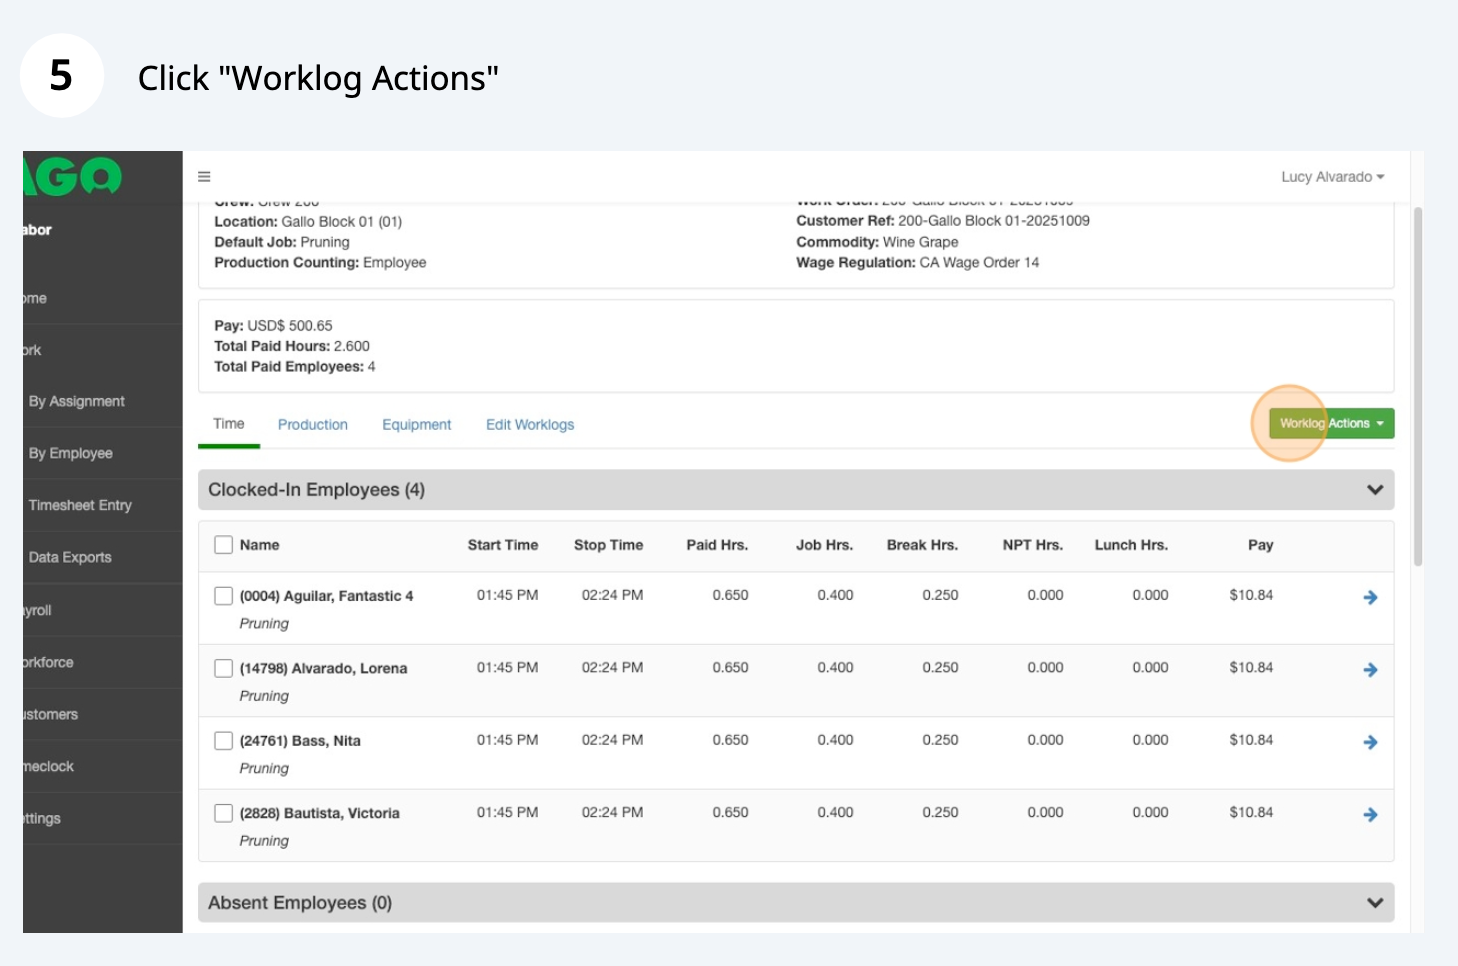
Task: Collapse the Clocked-In Employees section
Action: click(x=1374, y=490)
